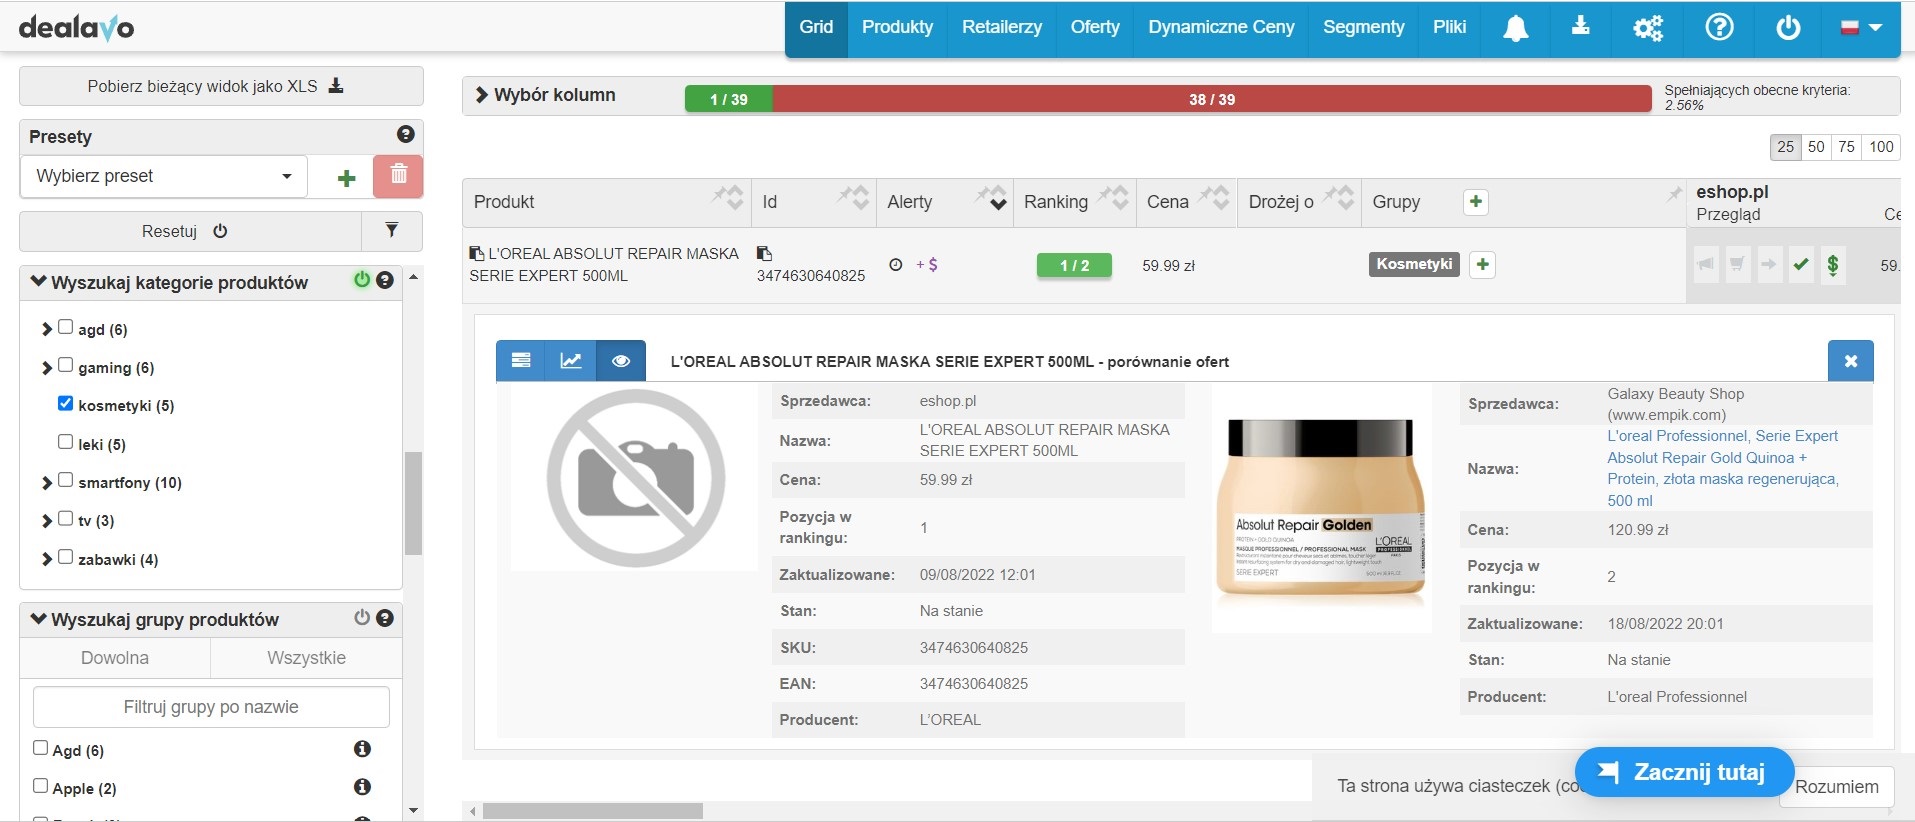1915x822 pixels.
Task: Open the Retailerzy menu item
Action: coord(1001,27)
